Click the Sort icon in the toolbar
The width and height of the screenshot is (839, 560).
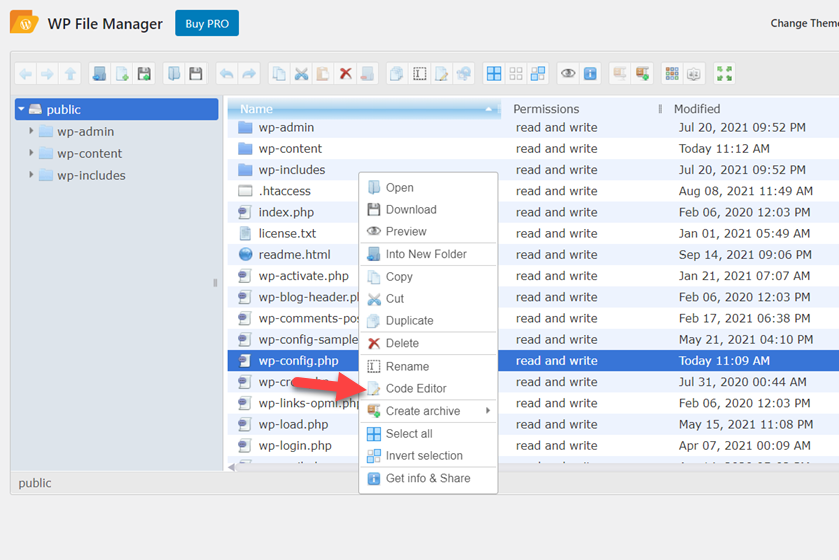(x=694, y=74)
